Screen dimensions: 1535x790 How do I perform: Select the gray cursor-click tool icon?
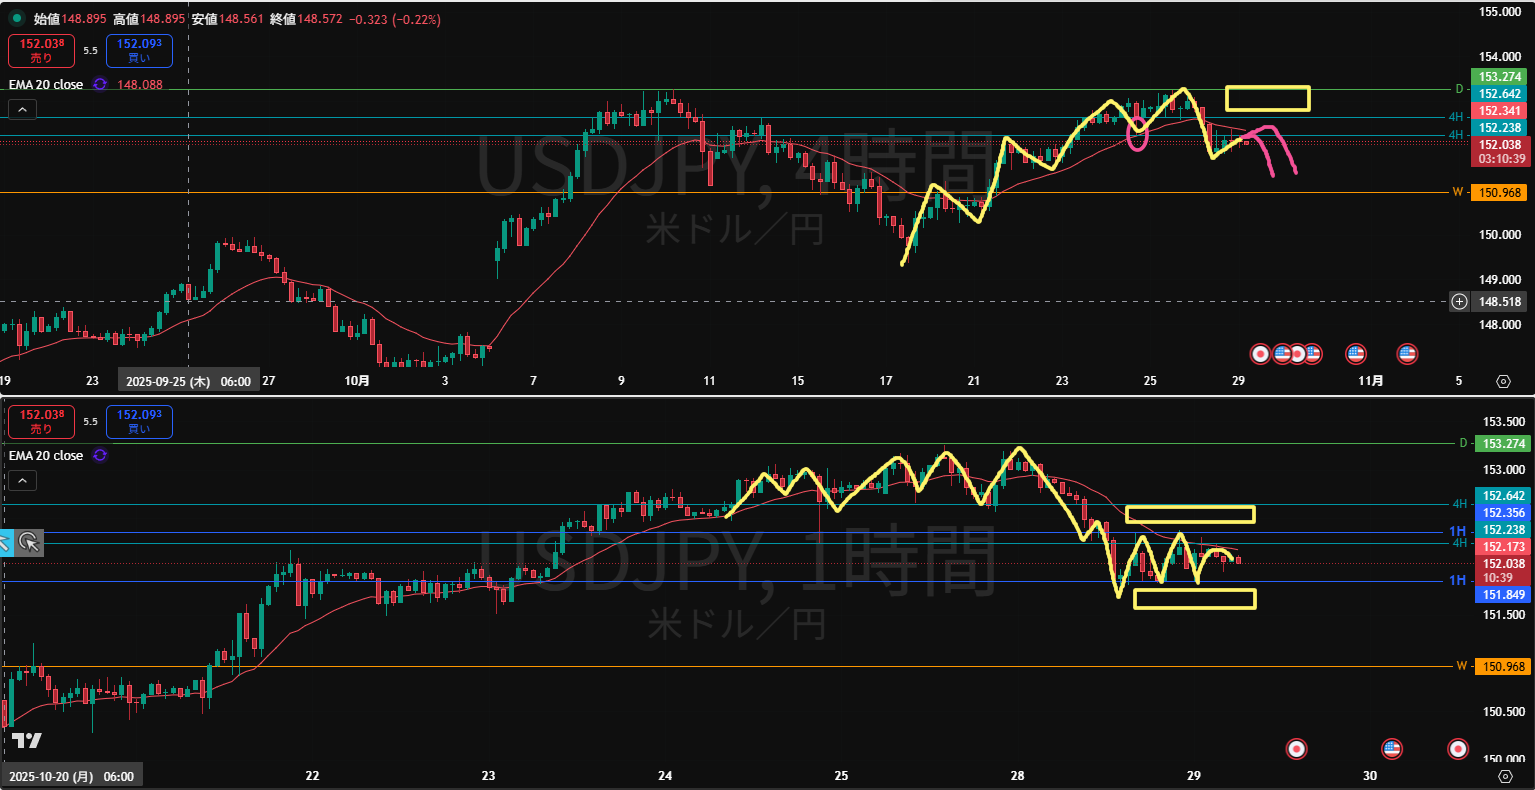(x=29, y=542)
